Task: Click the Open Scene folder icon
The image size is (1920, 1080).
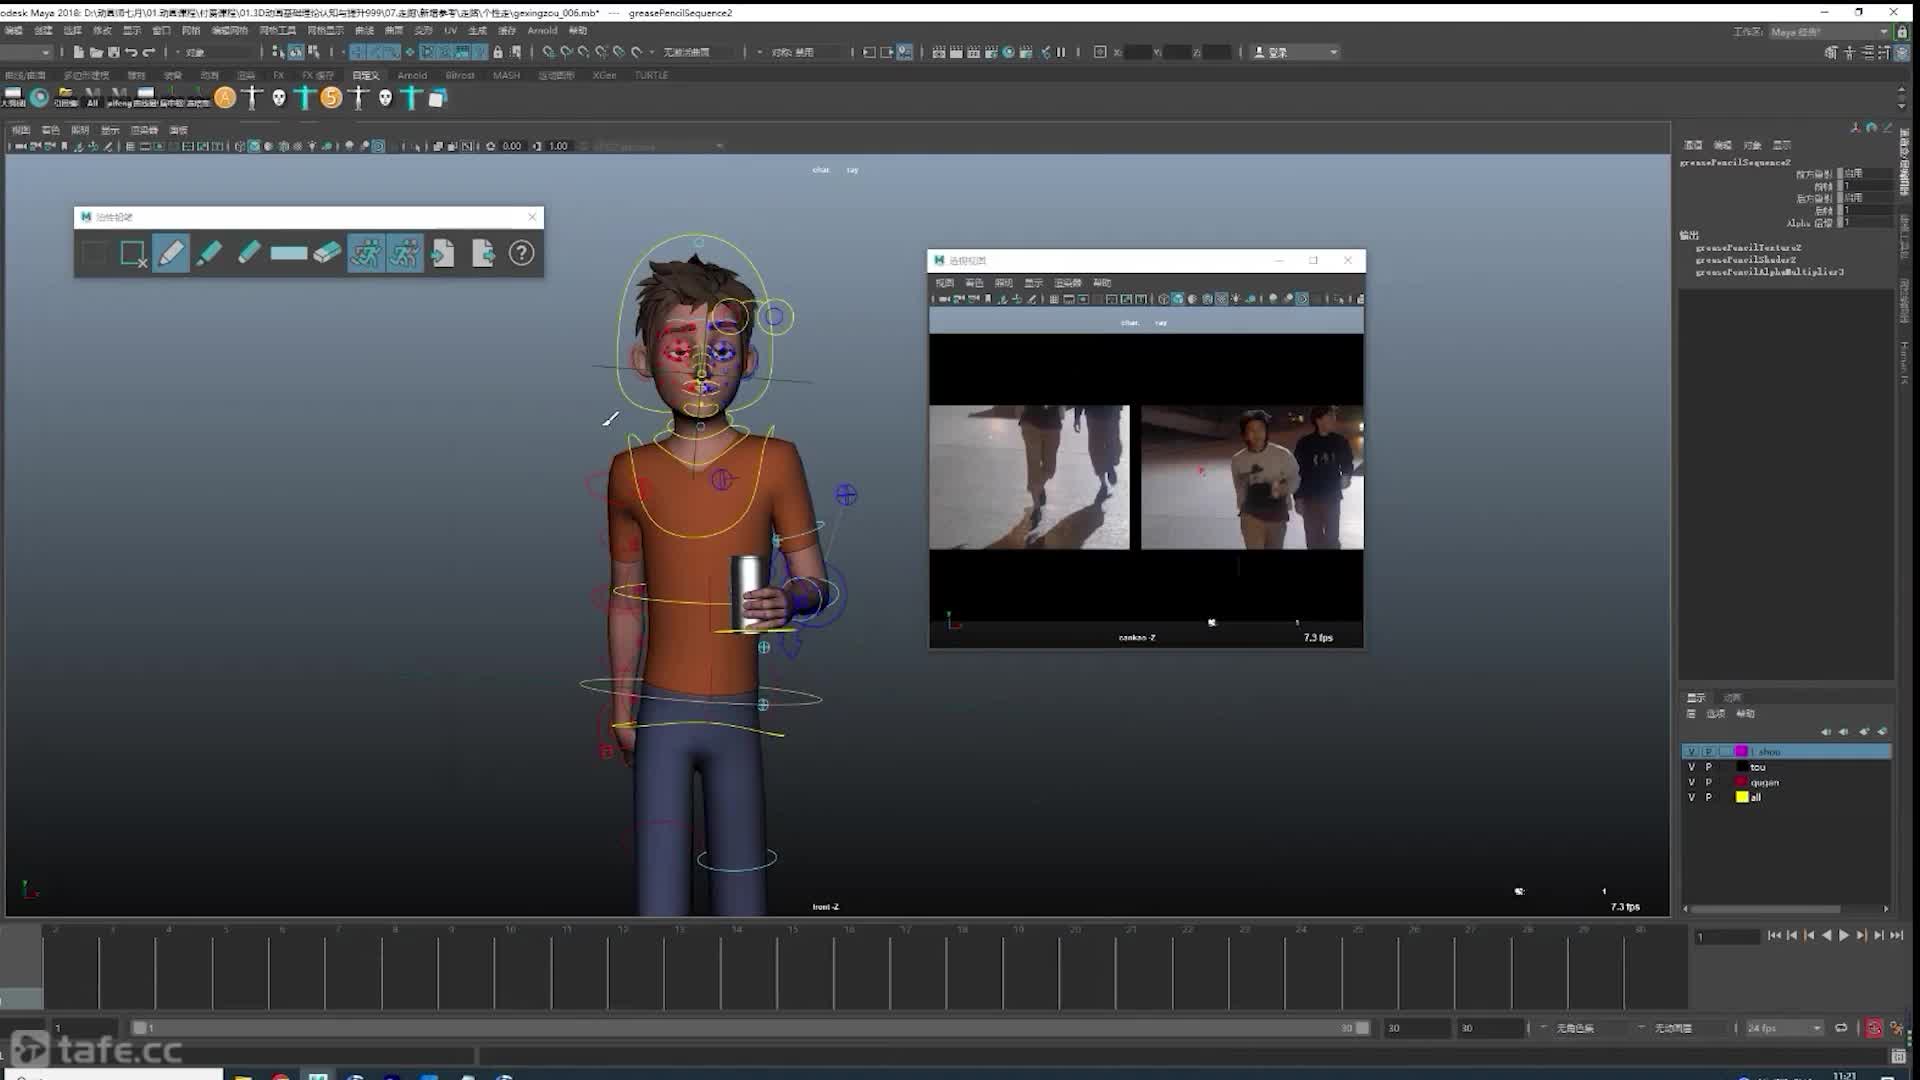Action: (96, 52)
